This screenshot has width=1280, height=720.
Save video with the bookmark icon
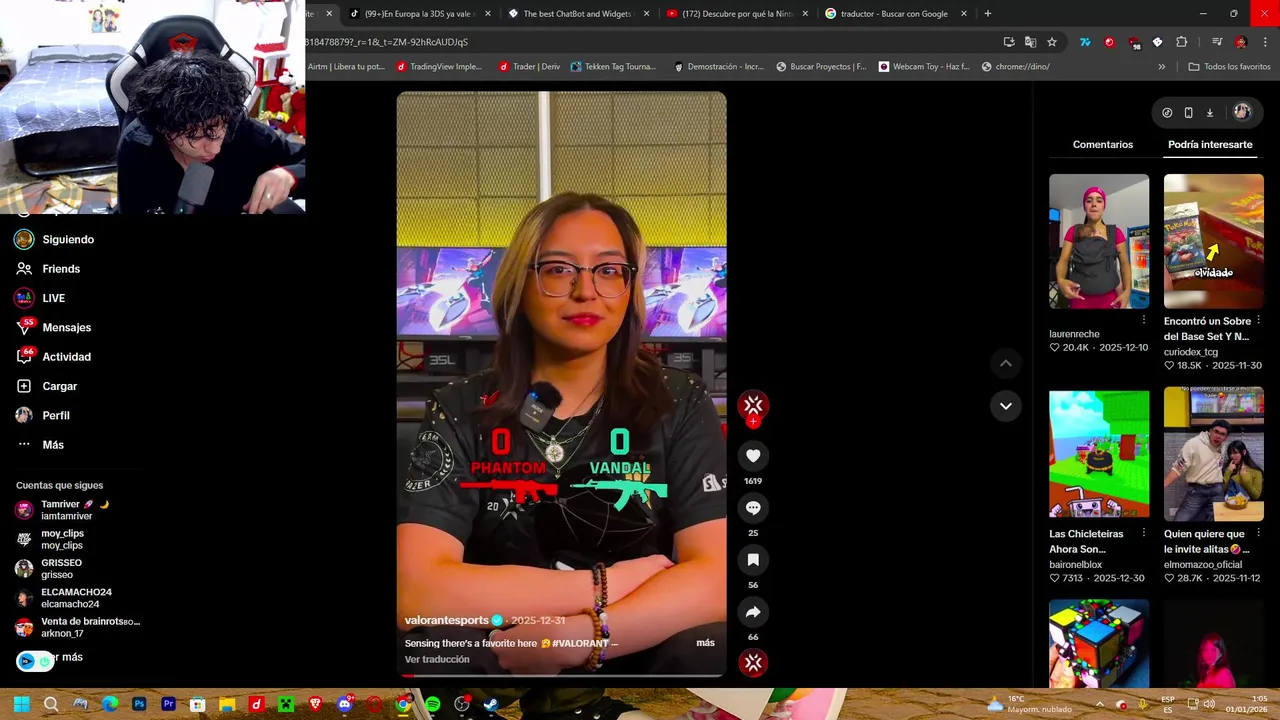pos(753,560)
